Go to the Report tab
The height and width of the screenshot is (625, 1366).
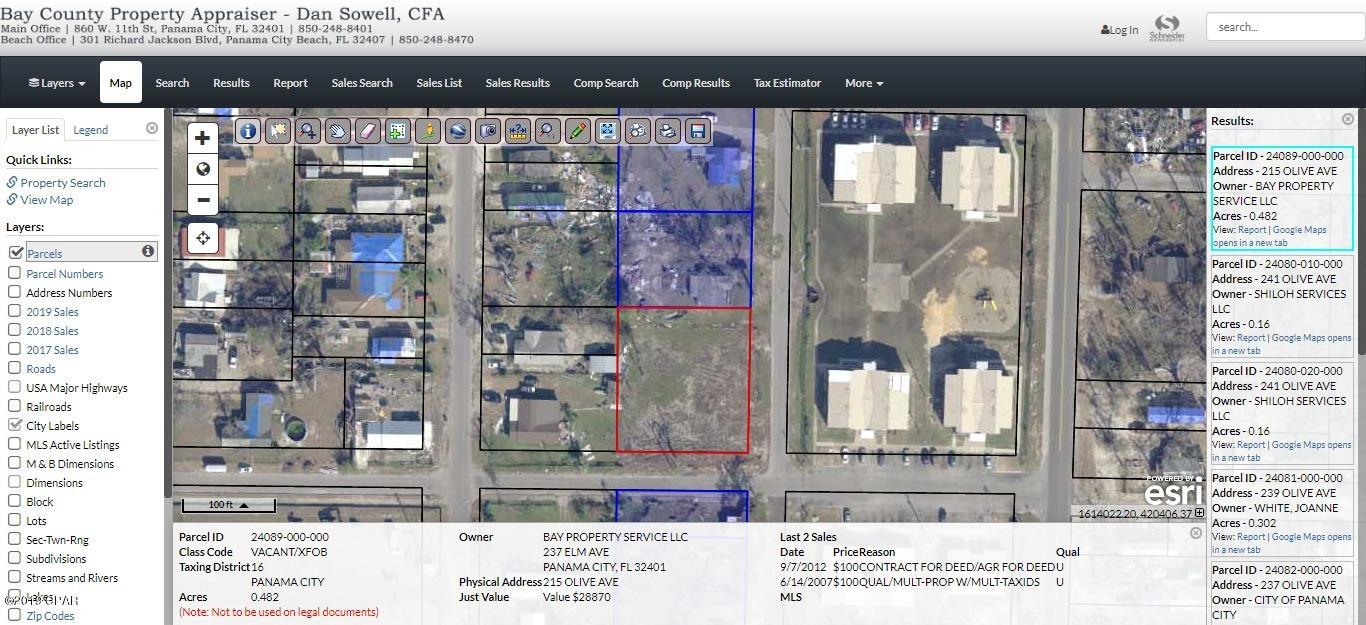coord(290,83)
